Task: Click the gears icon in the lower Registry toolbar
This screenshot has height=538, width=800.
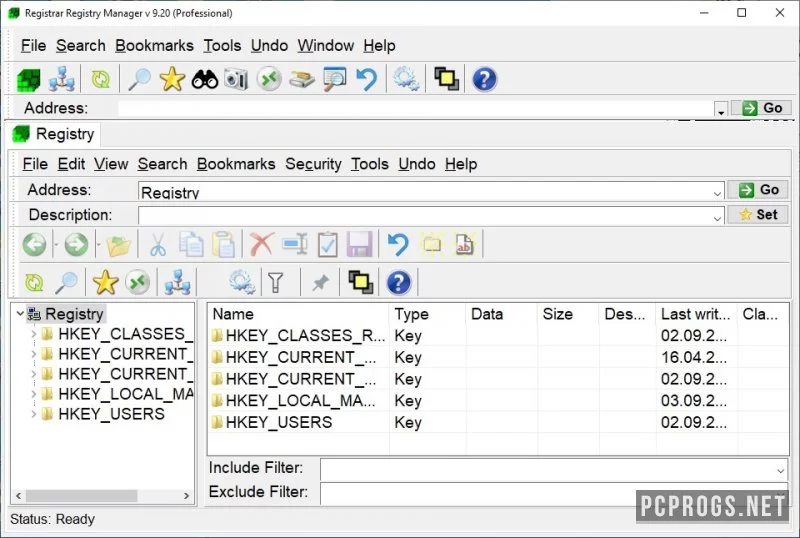Action: coord(242,283)
